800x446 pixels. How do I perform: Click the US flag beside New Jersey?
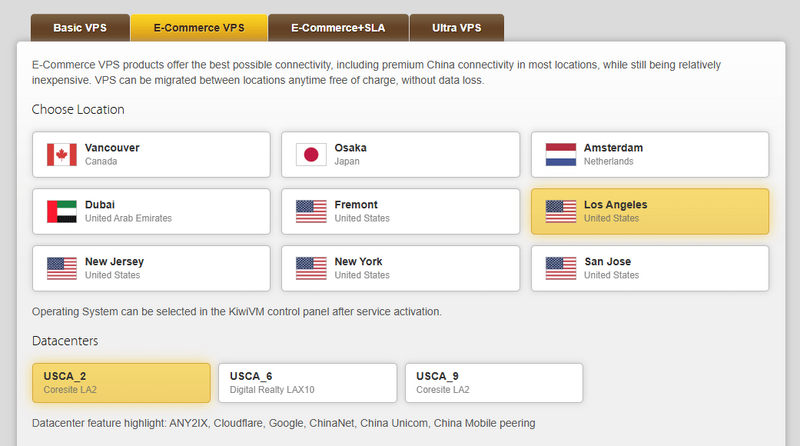[62, 268]
